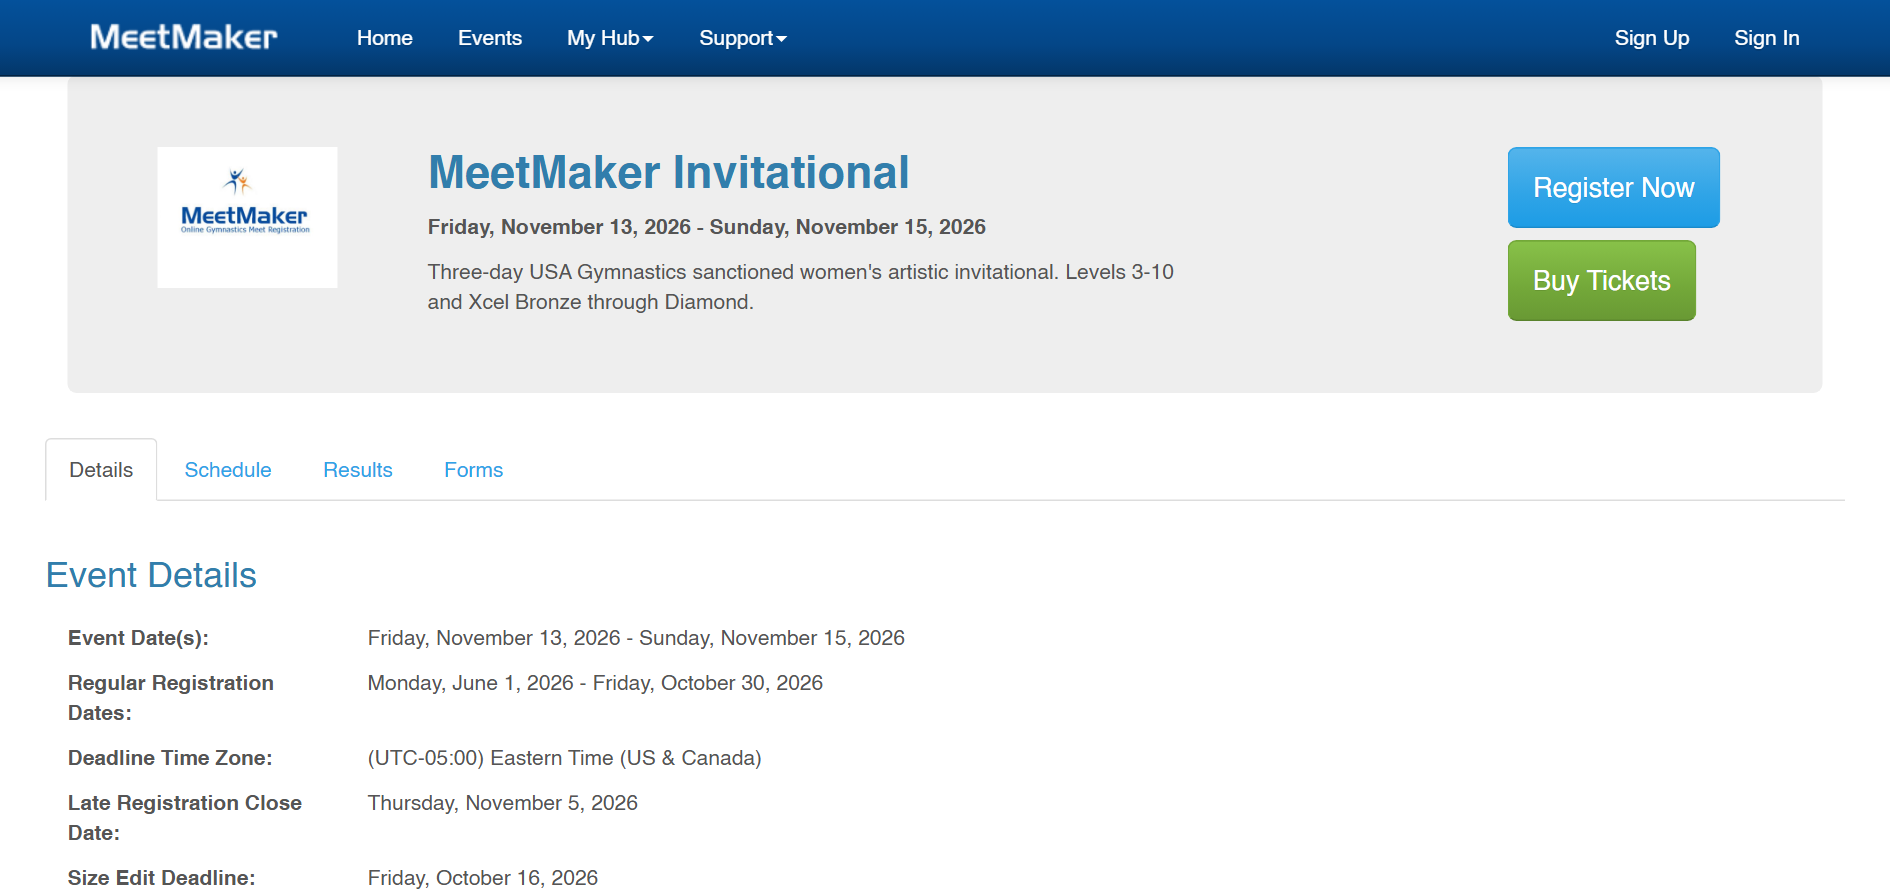Click the Sign Up link
The image size is (1890, 893).
coord(1652,38)
